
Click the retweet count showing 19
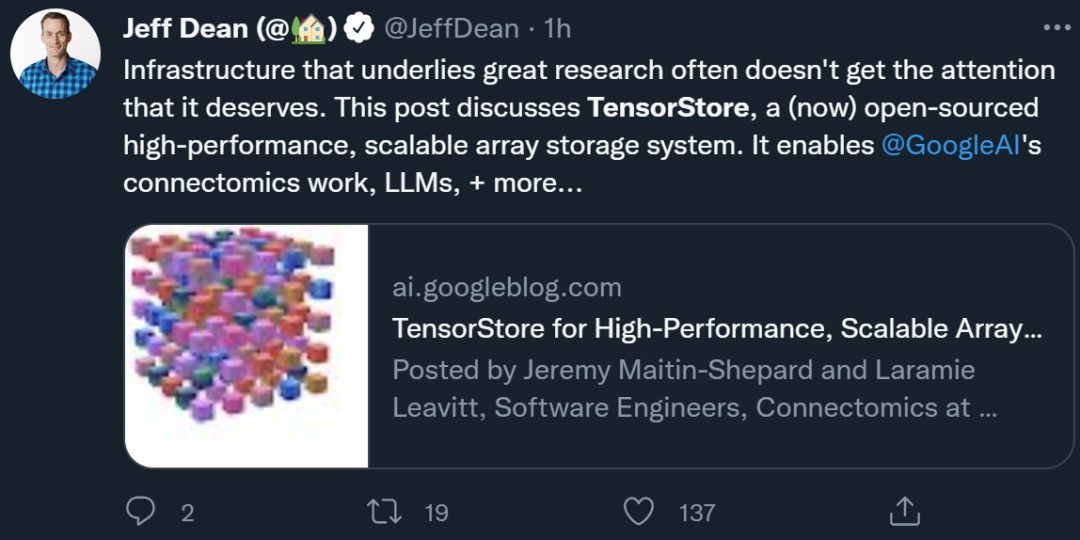436,513
